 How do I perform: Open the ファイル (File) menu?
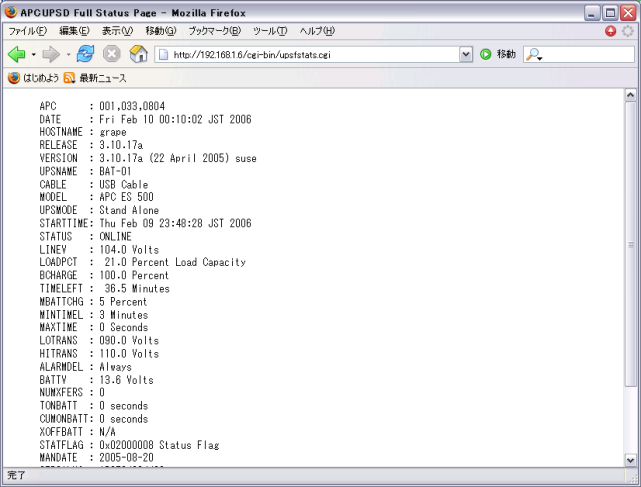point(28,31)
